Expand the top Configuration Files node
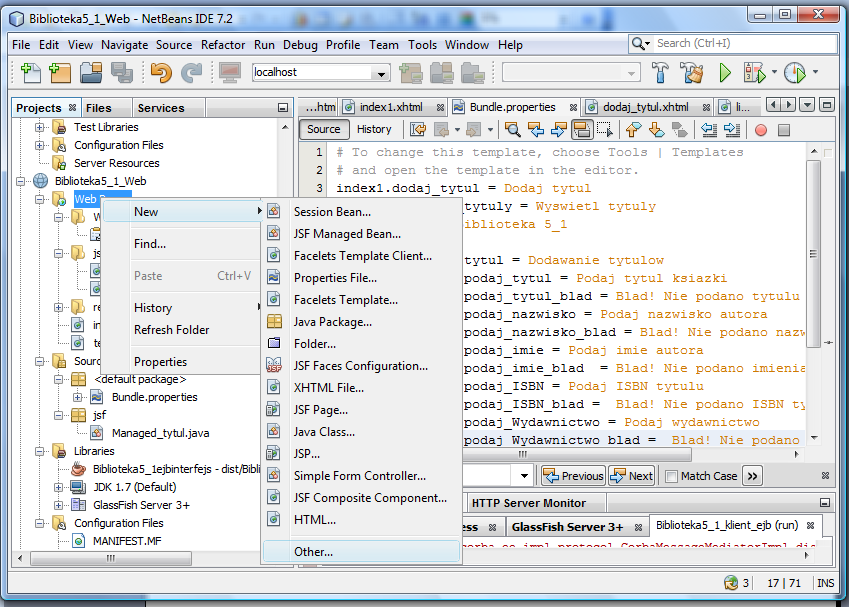This screenshot has width=849, height=607. (x=40, y=145)
